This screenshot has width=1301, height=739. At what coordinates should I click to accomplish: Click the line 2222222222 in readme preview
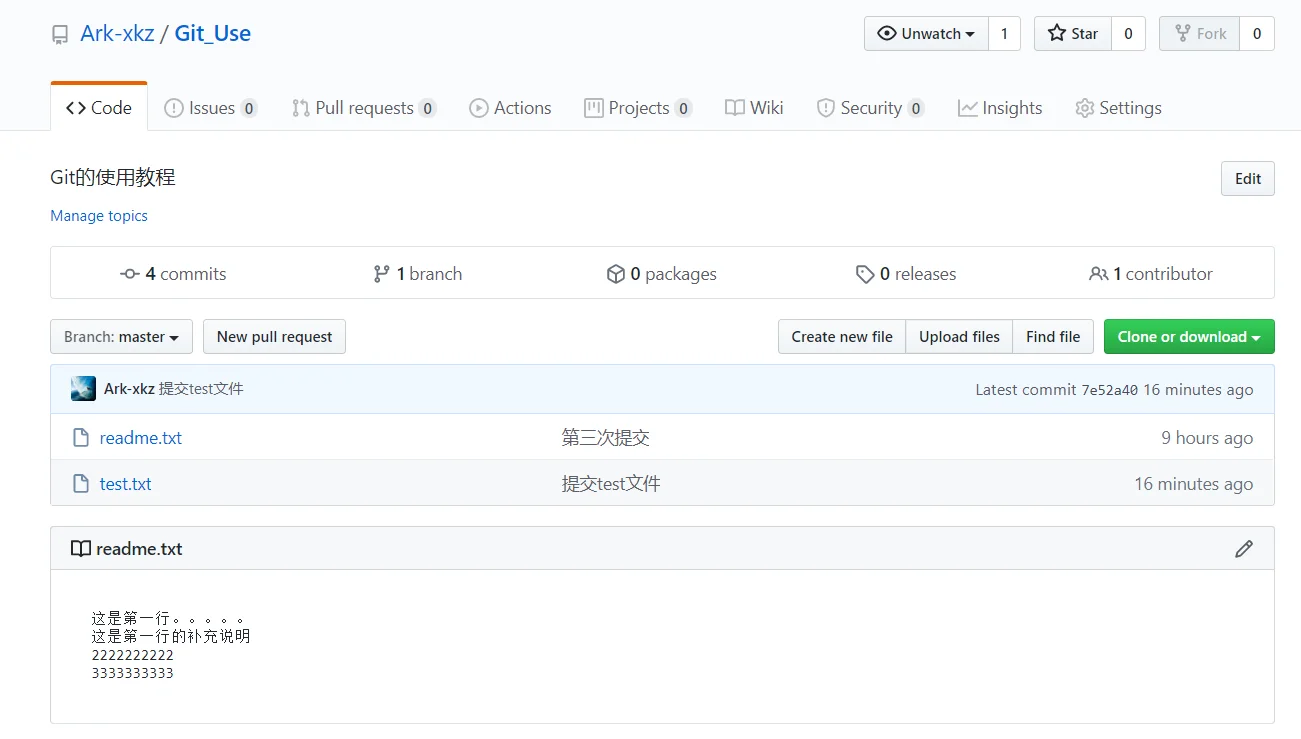point(132,655)
